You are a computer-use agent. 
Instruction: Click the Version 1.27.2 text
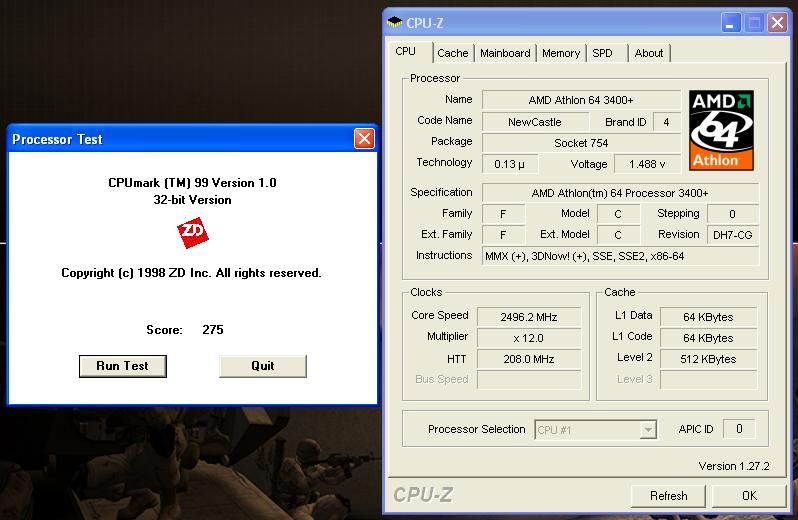[734, 466]
